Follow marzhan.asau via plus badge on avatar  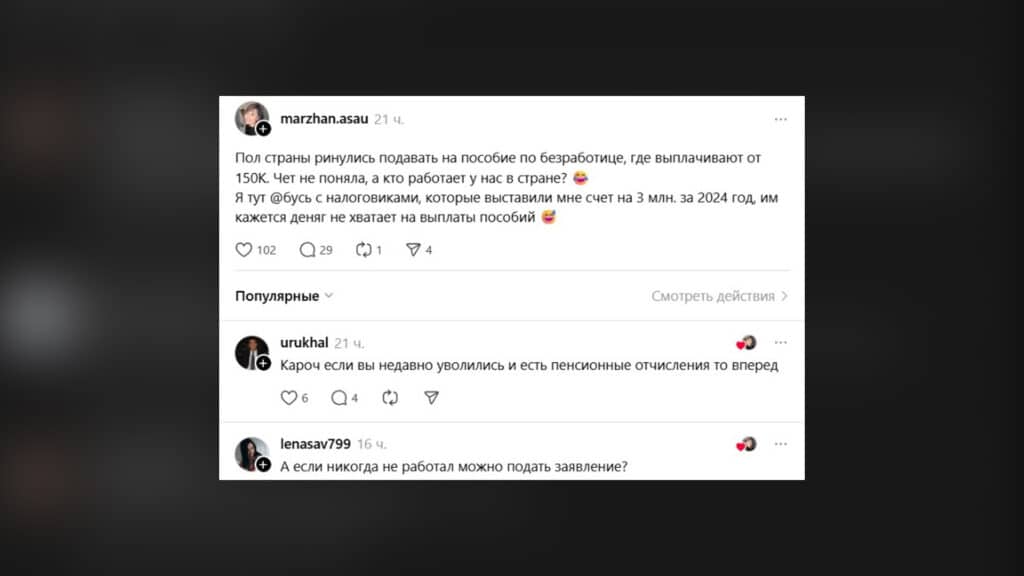263,129
